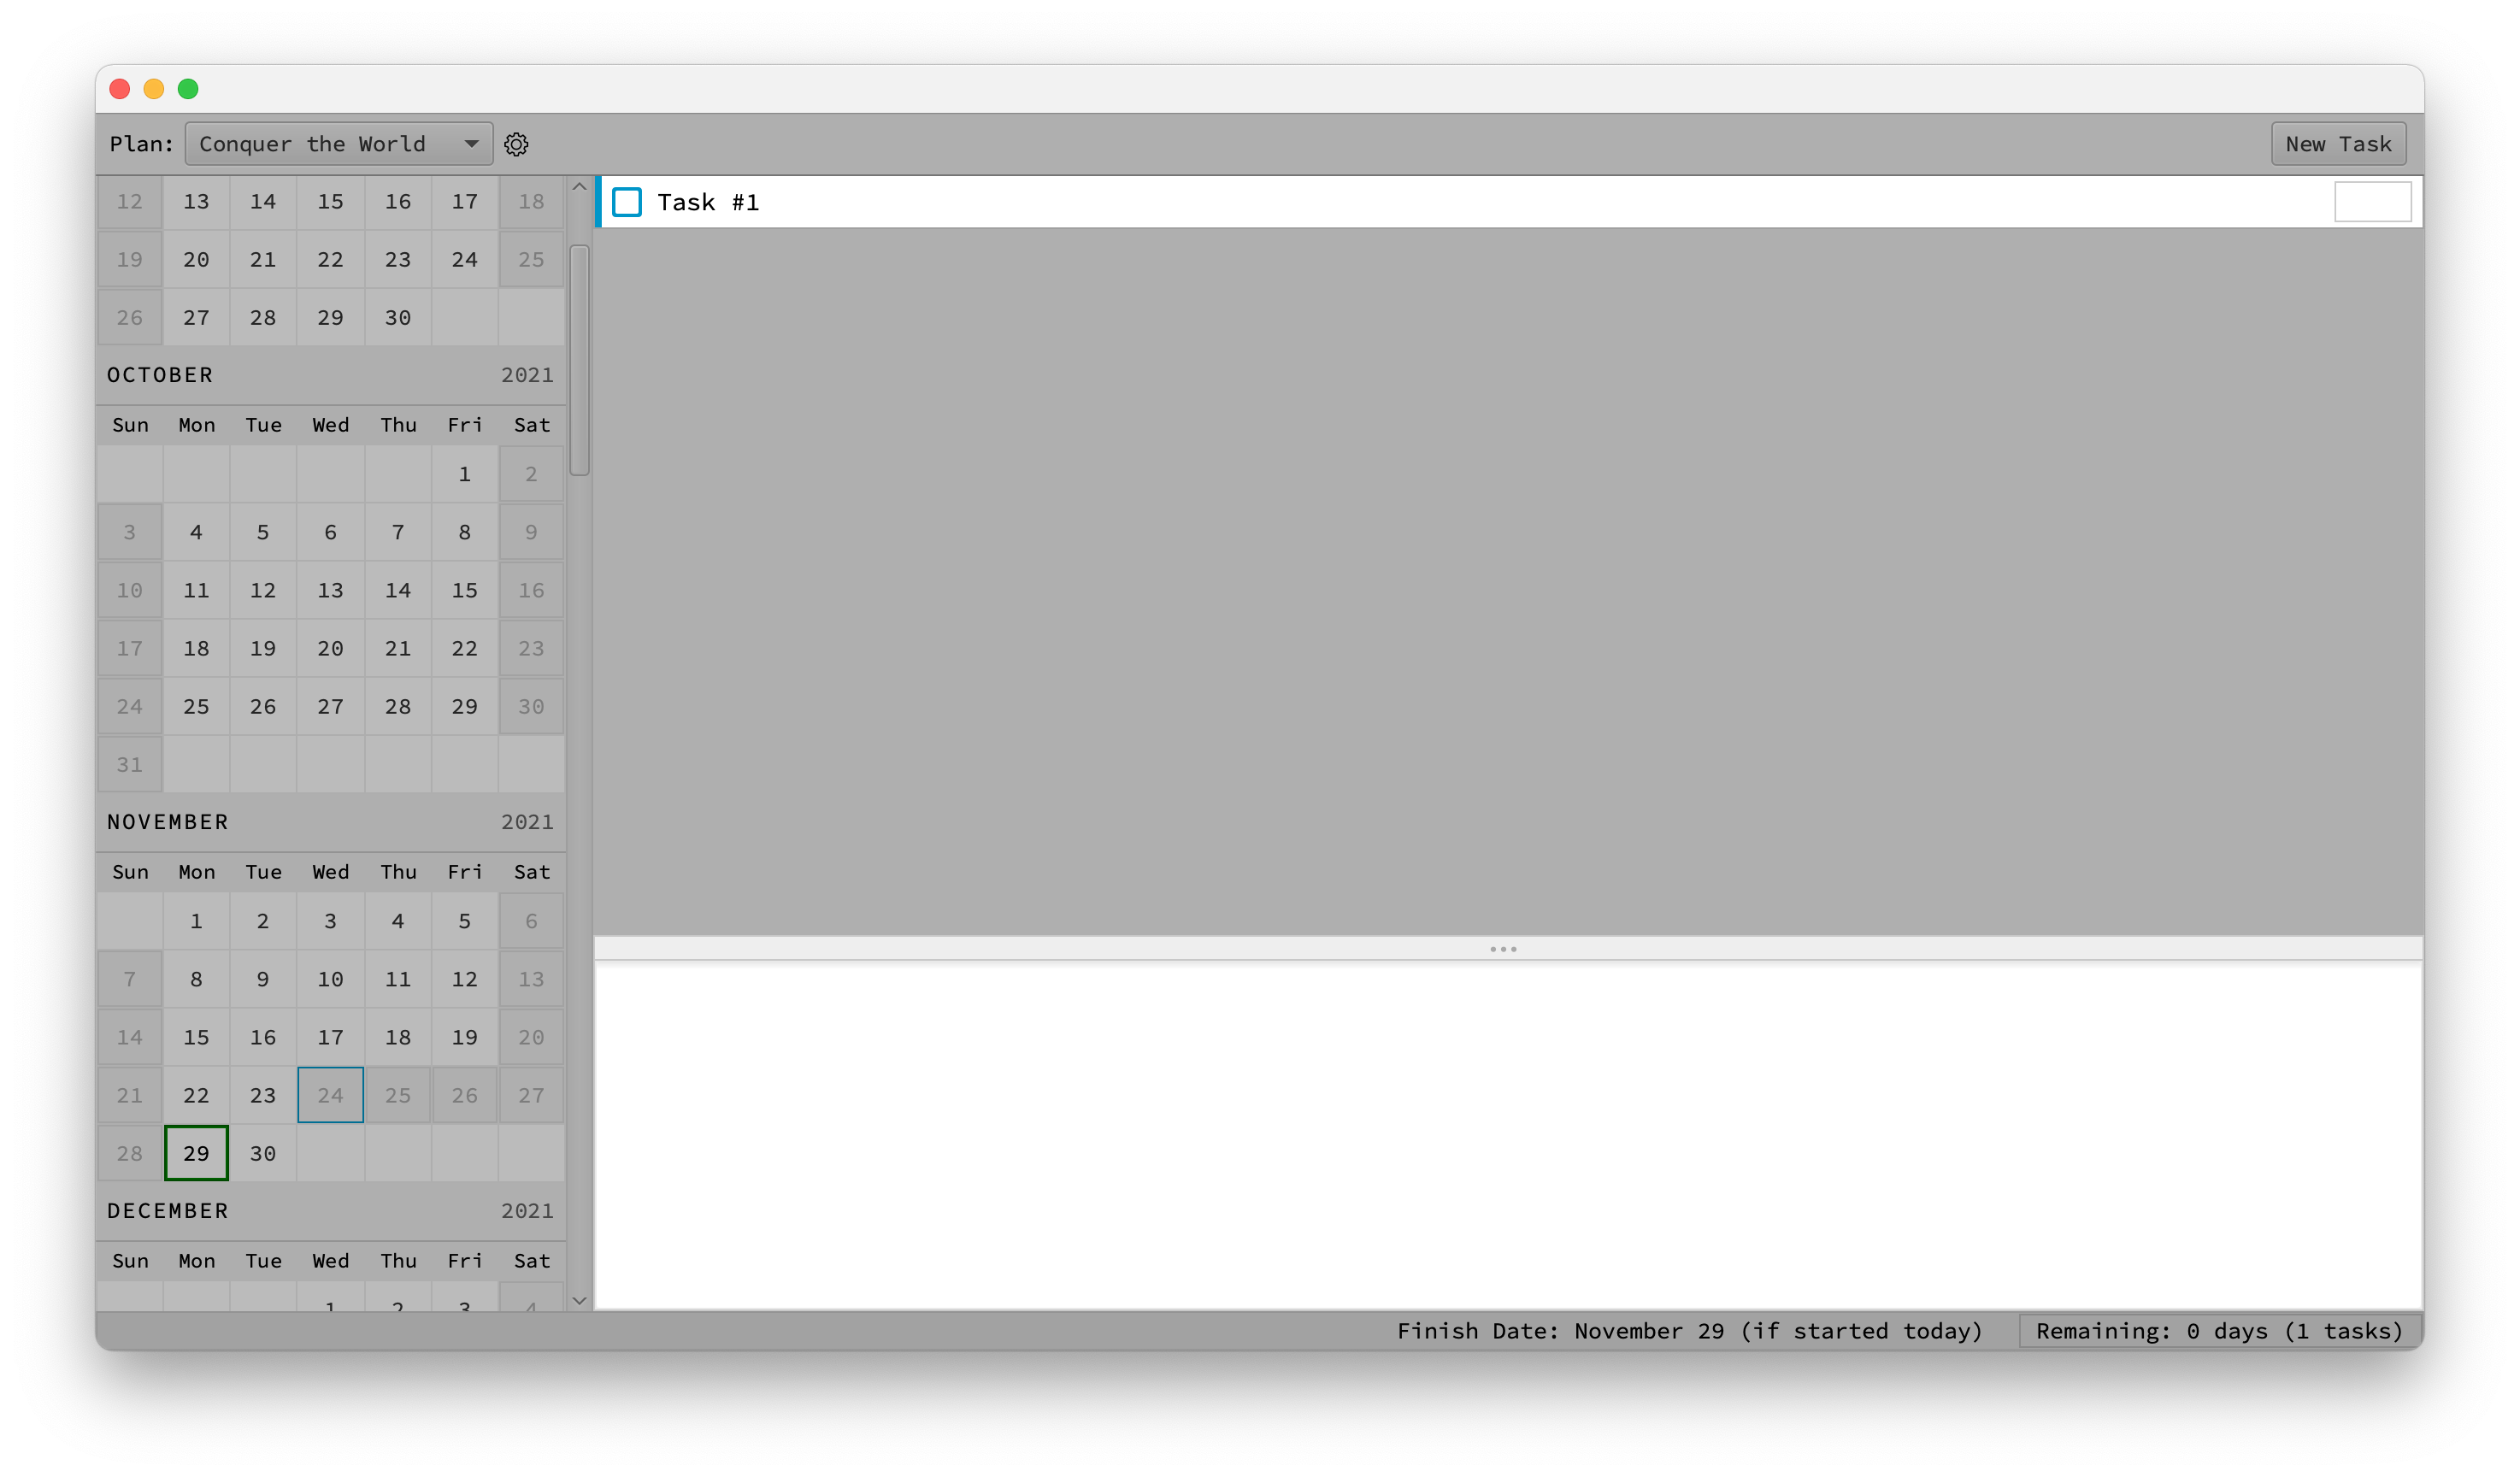
Task: Select November 29 on calendar
Action: pos(193,1151)
